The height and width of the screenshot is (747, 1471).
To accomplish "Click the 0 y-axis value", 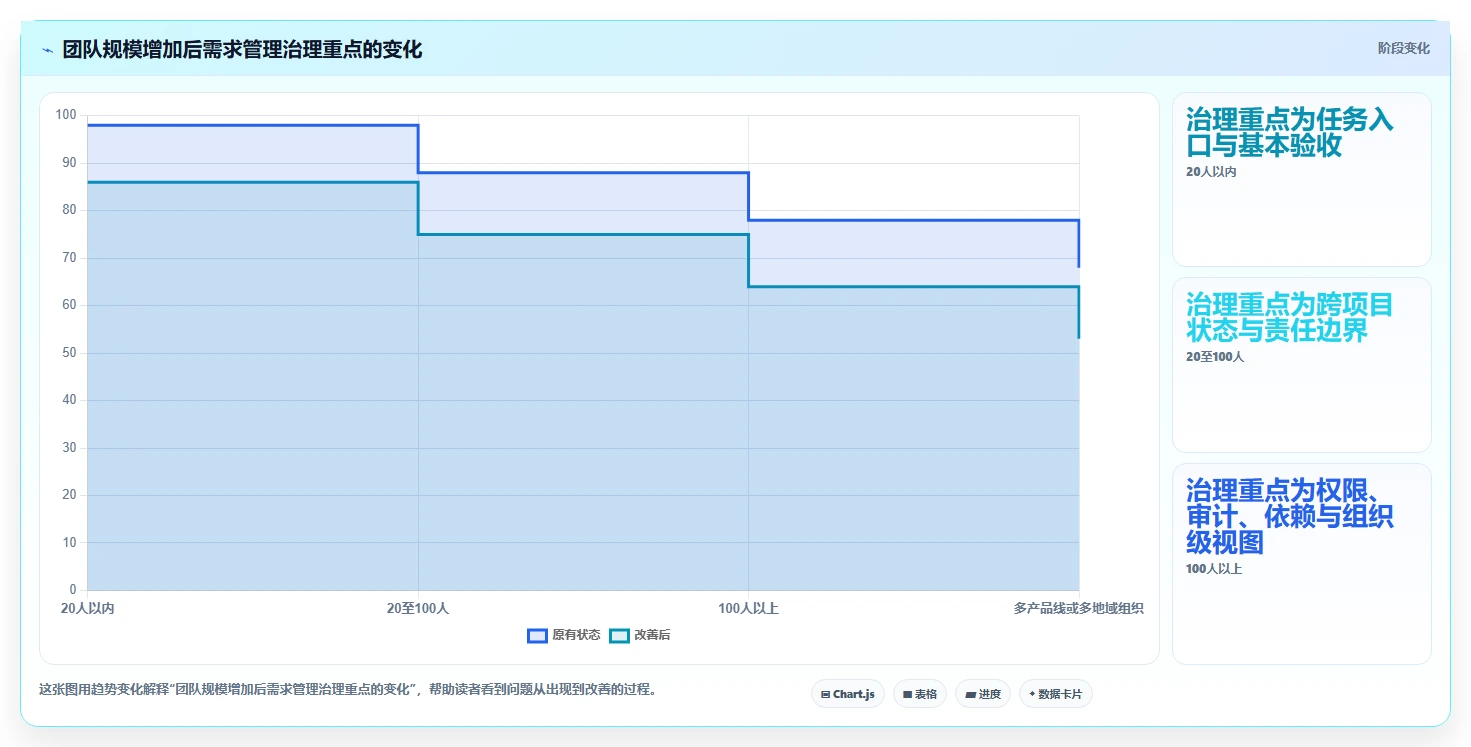I will point(73,590).
